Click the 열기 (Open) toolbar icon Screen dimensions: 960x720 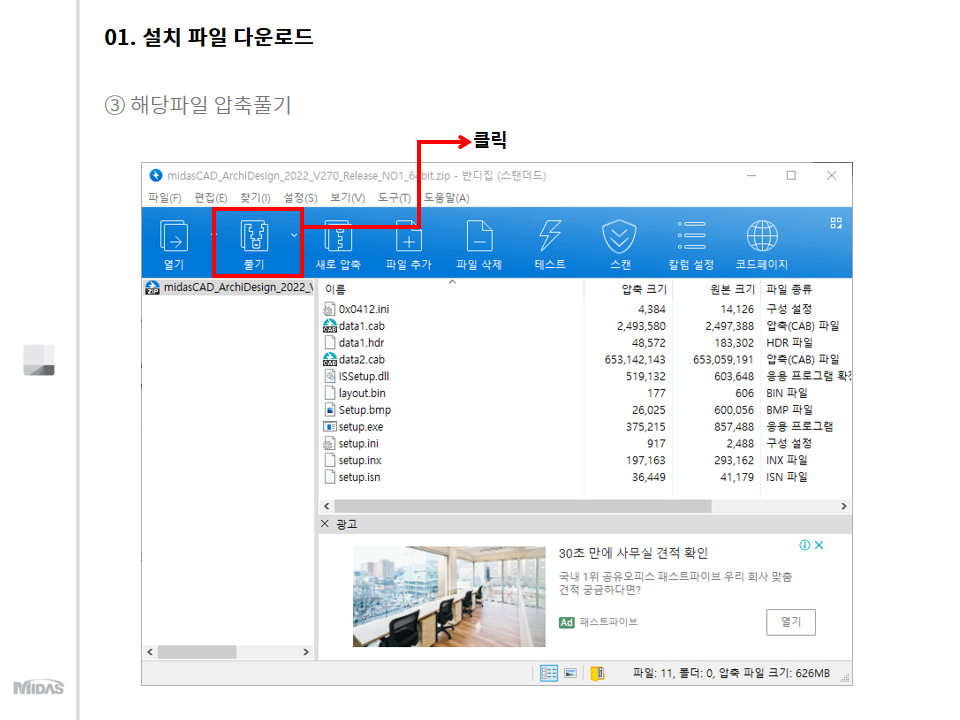(174, 236)
